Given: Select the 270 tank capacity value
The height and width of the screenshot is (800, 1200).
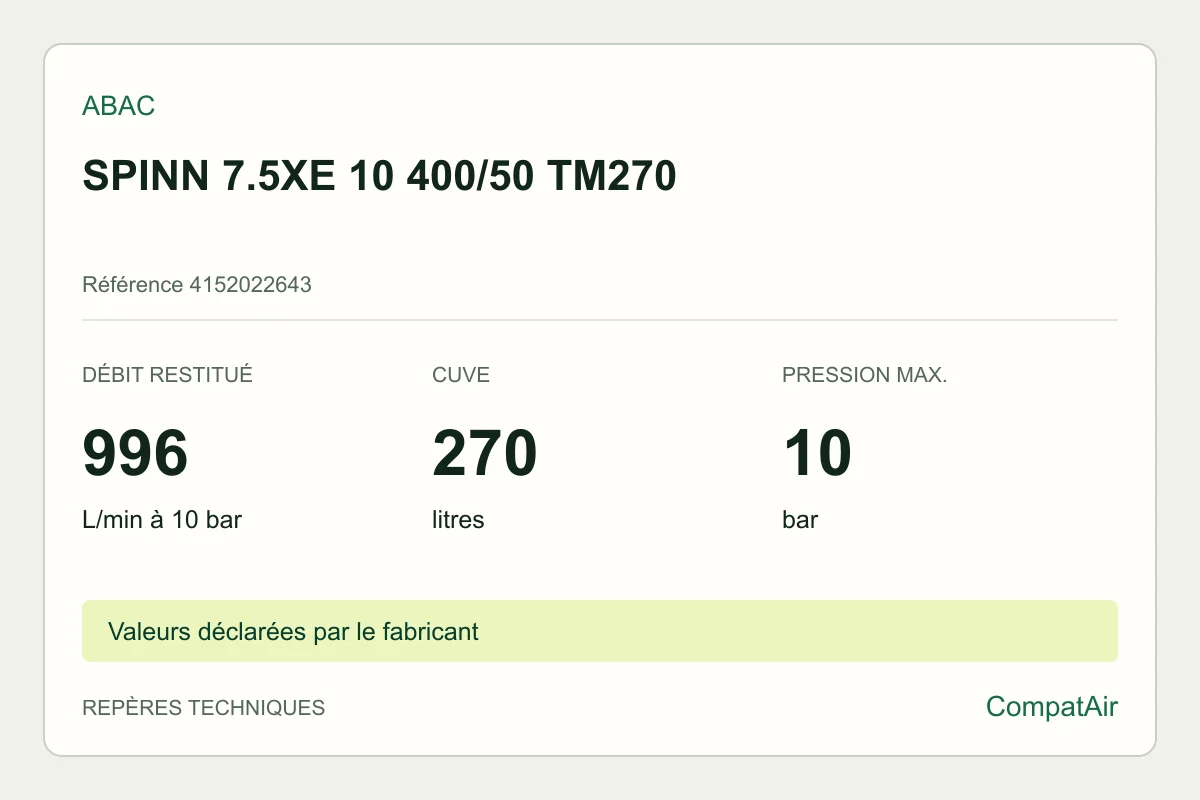Looking at the screenshot, I should (x=485, y=453).
